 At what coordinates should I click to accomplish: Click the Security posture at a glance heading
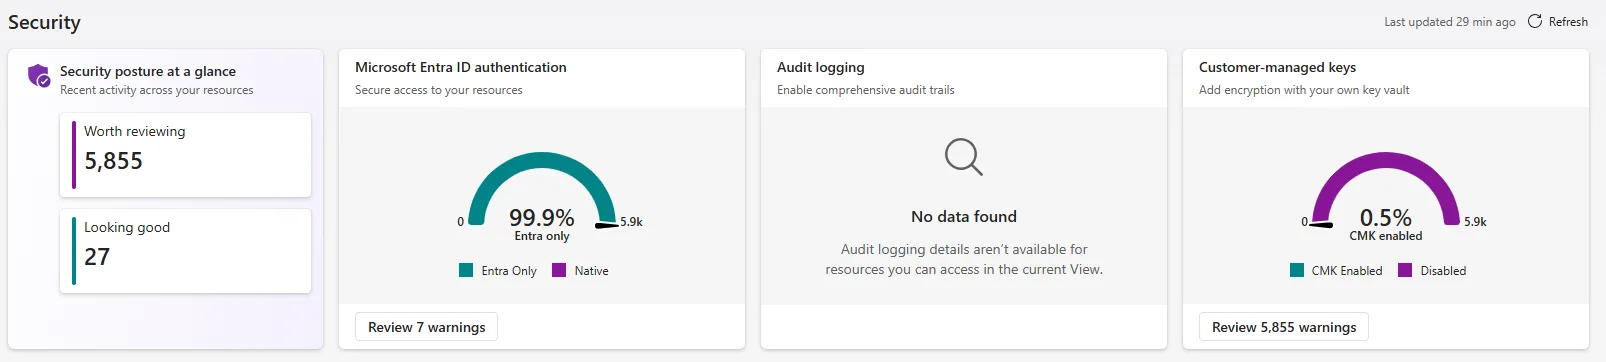point(148,71)
